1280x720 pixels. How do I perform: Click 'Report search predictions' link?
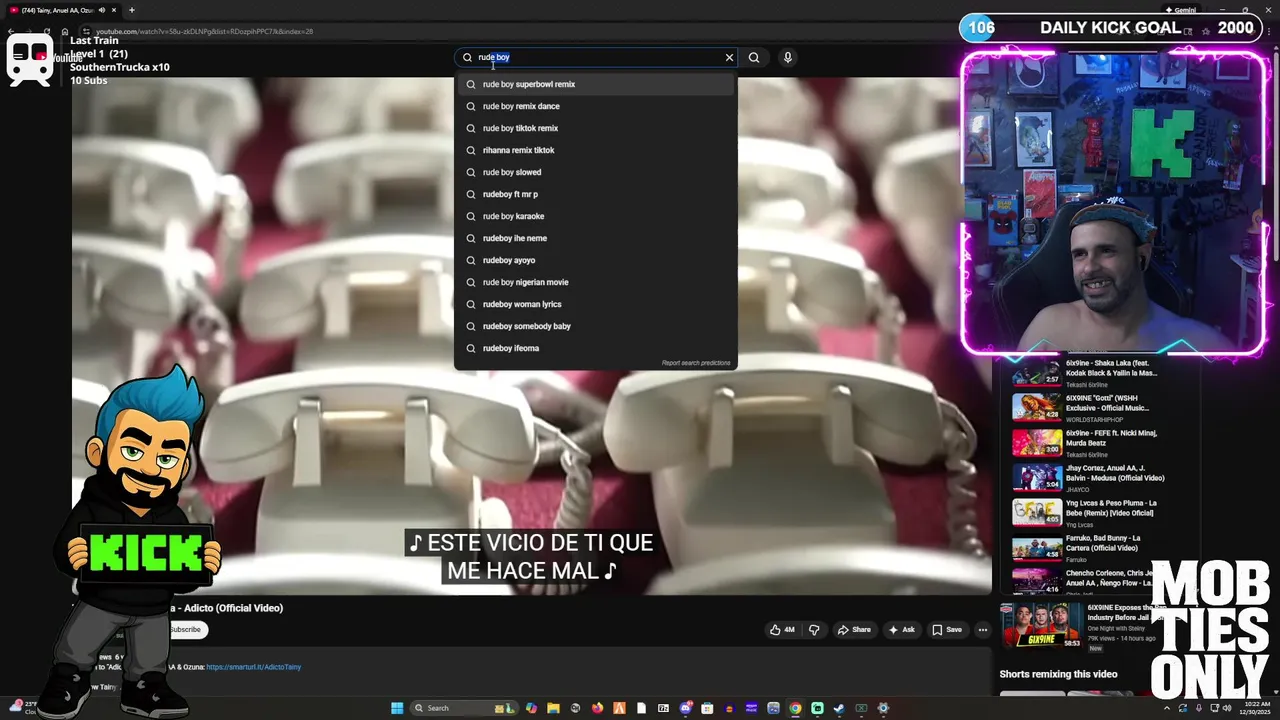[696, 363]
